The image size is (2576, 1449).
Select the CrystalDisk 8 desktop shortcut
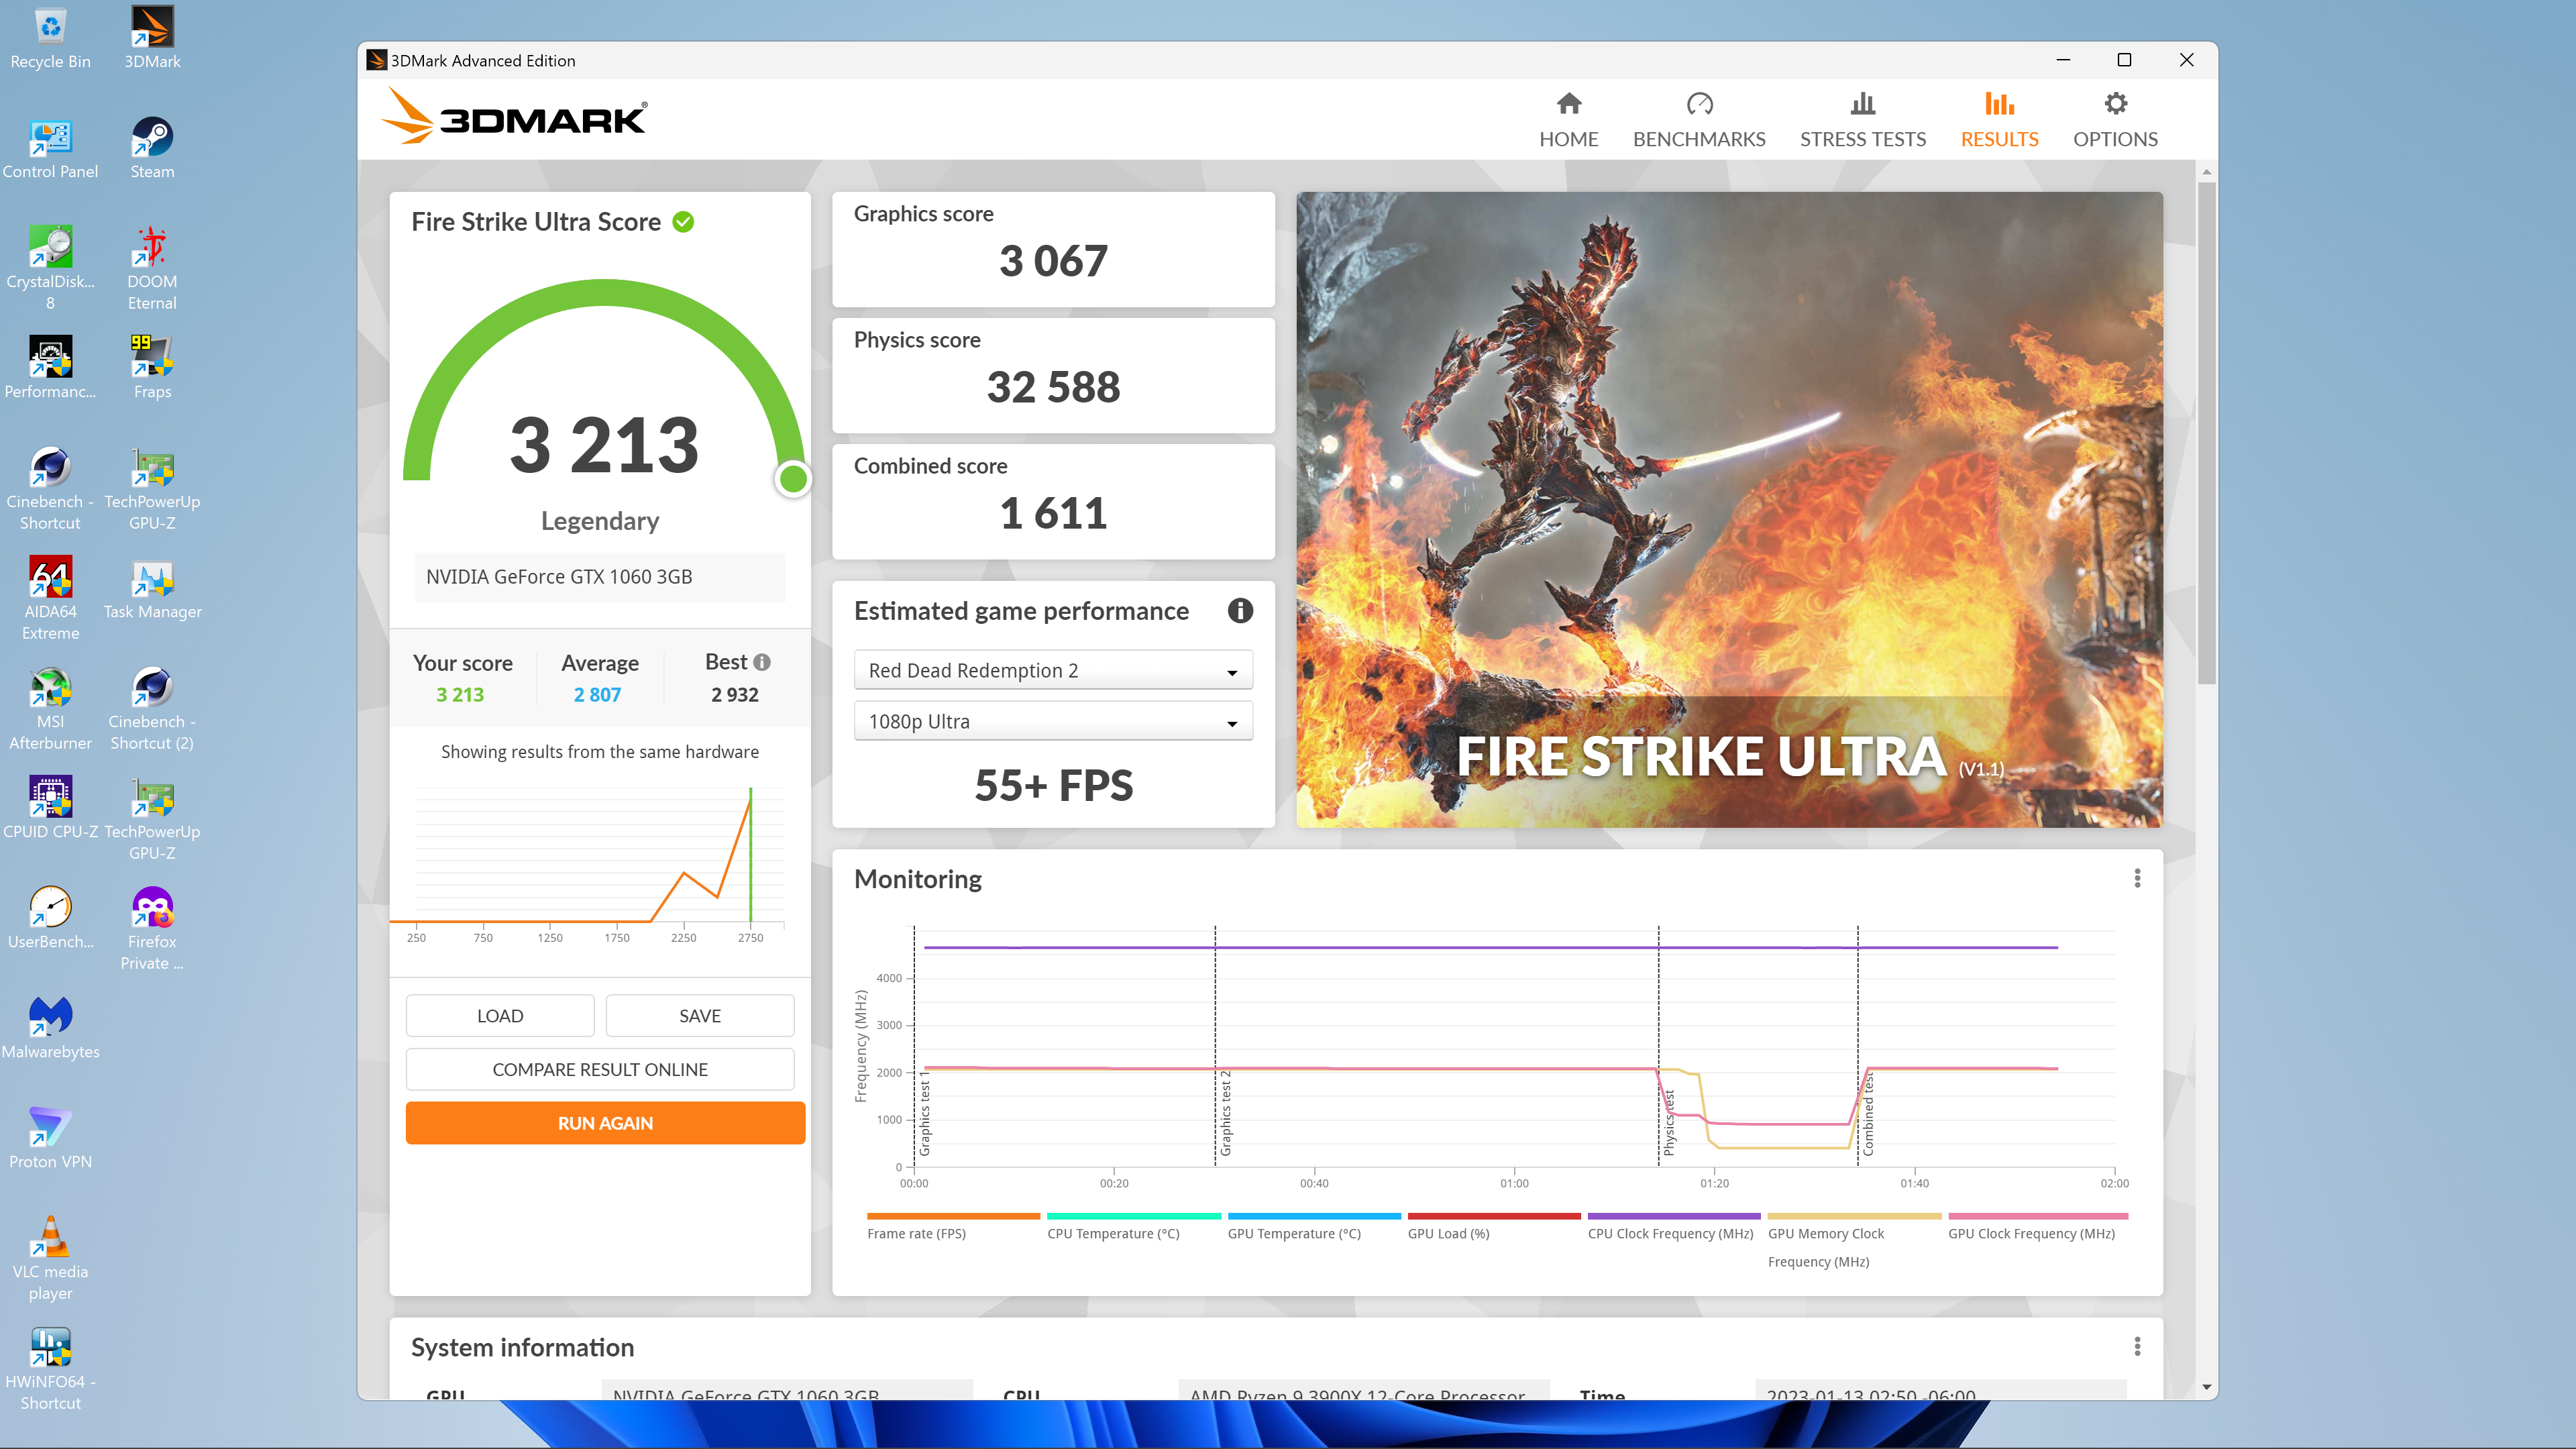click(50, 268)
